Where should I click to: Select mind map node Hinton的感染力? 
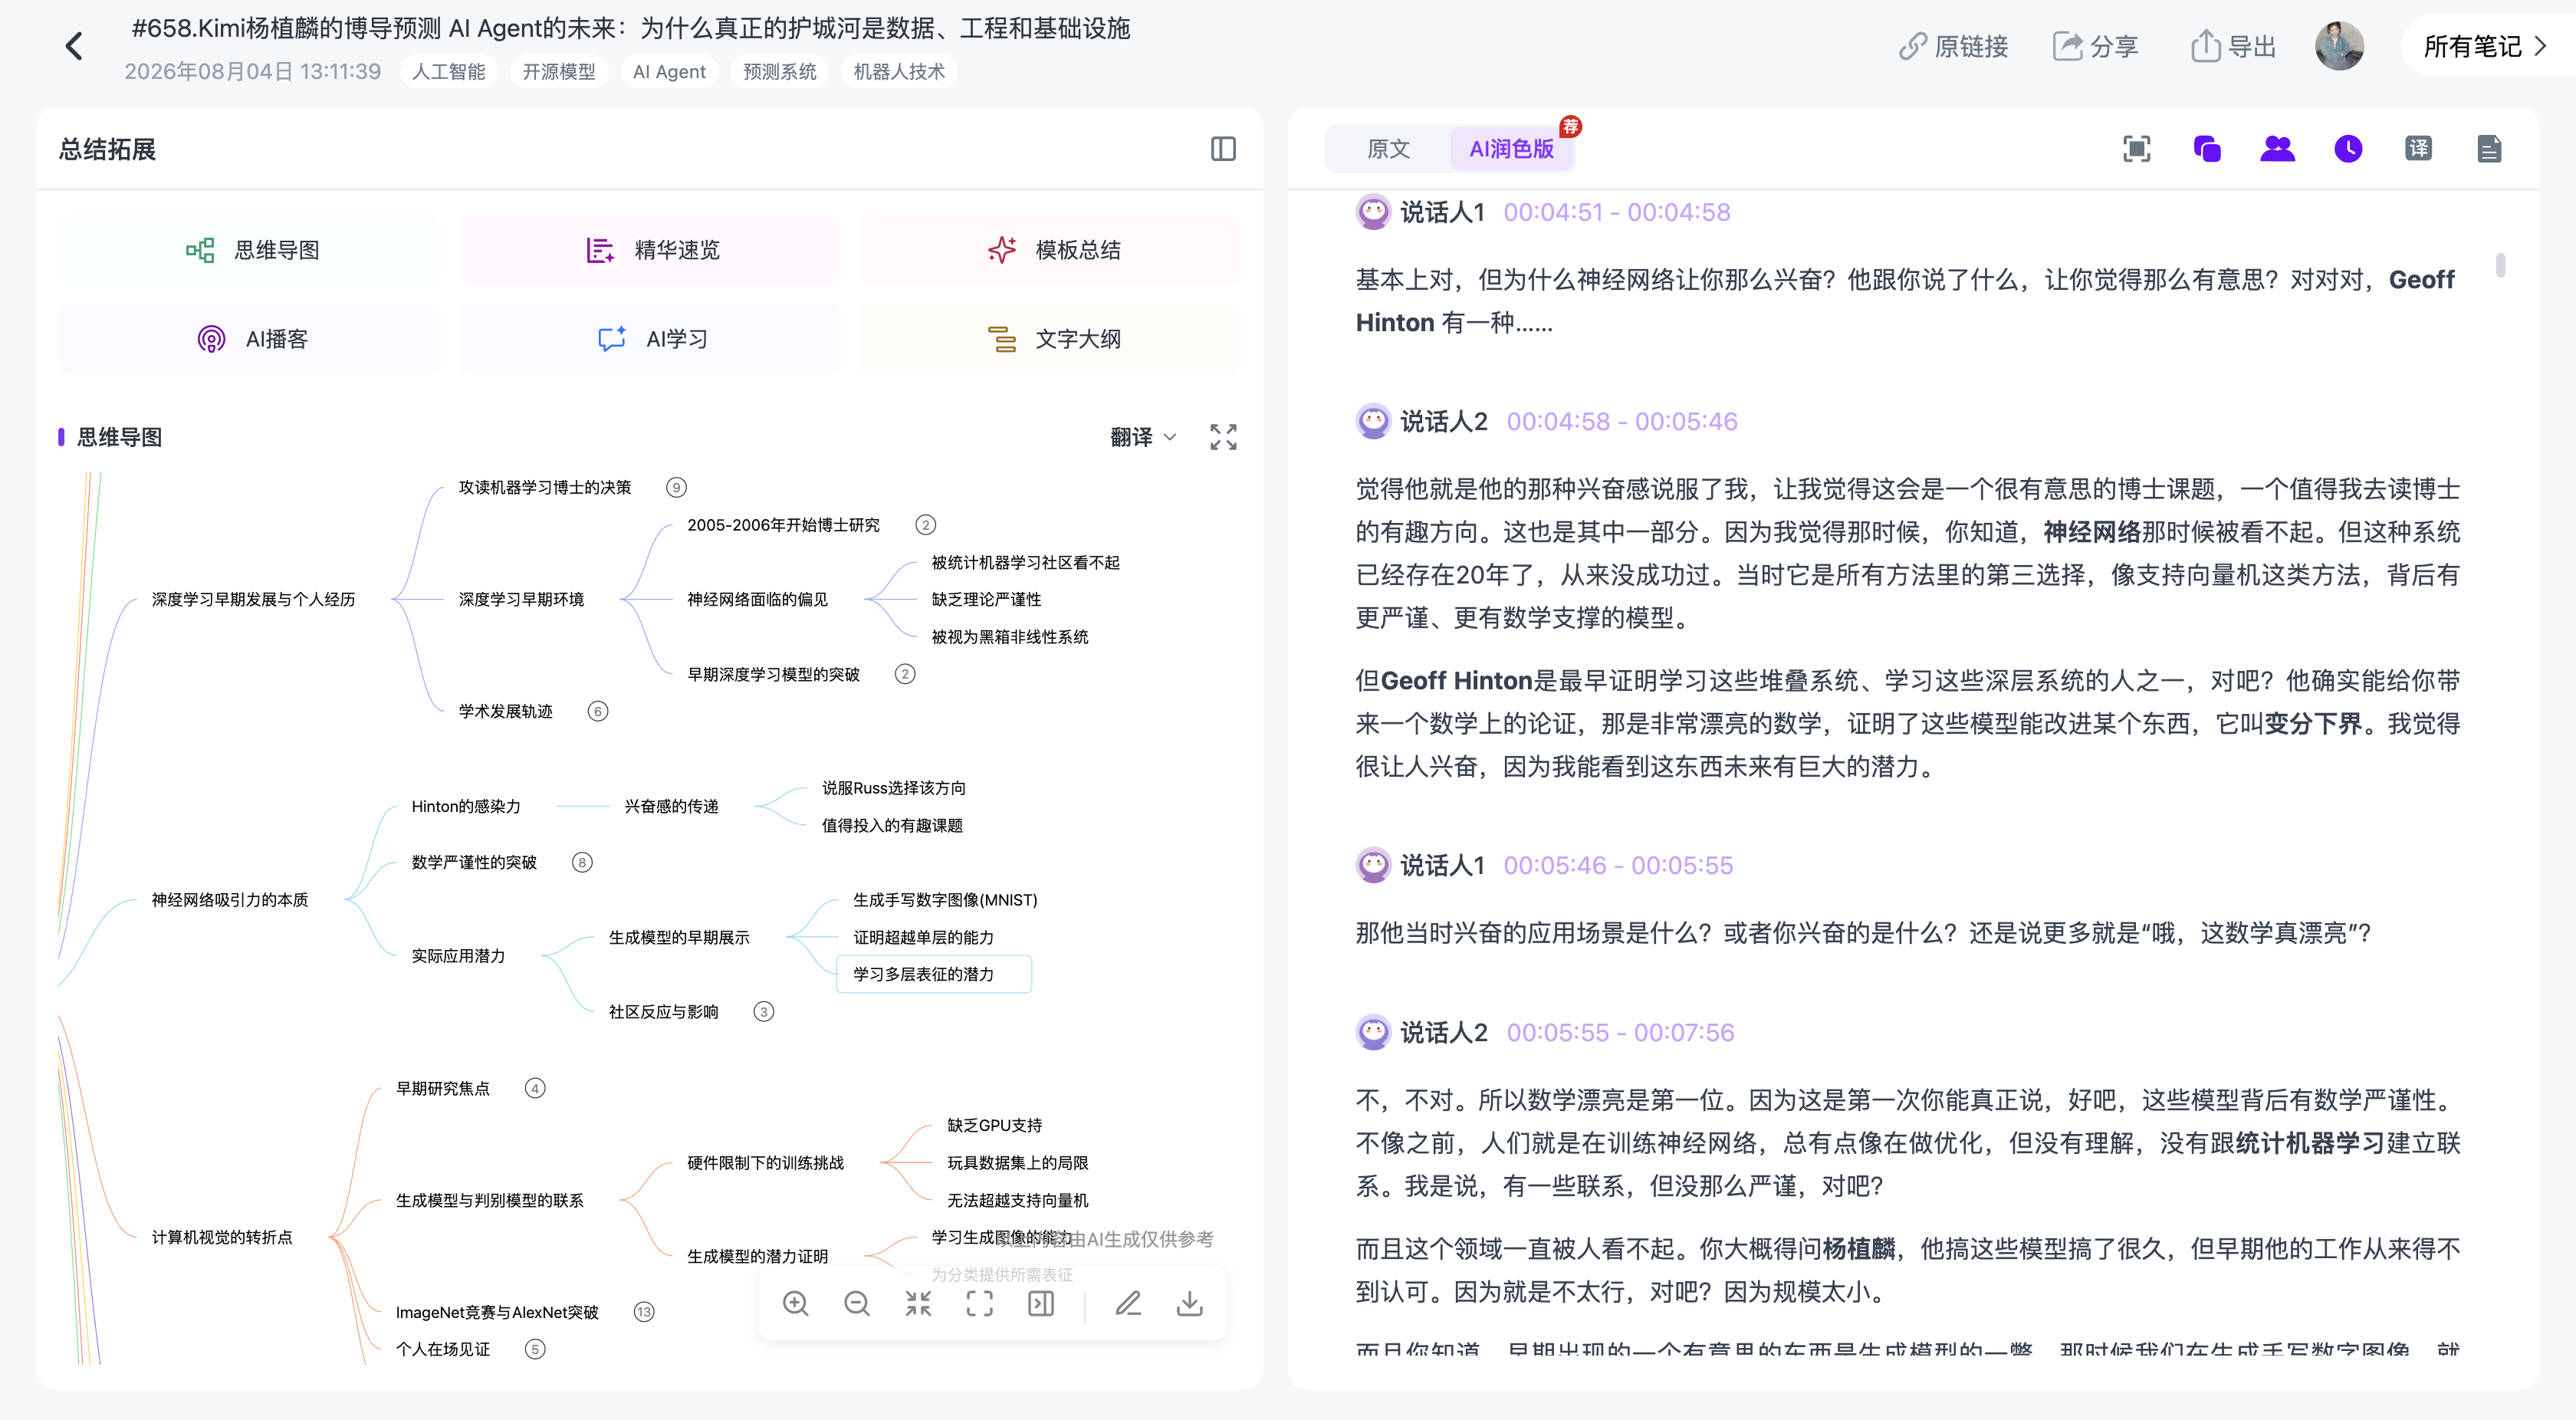click(x=466, y=807)
